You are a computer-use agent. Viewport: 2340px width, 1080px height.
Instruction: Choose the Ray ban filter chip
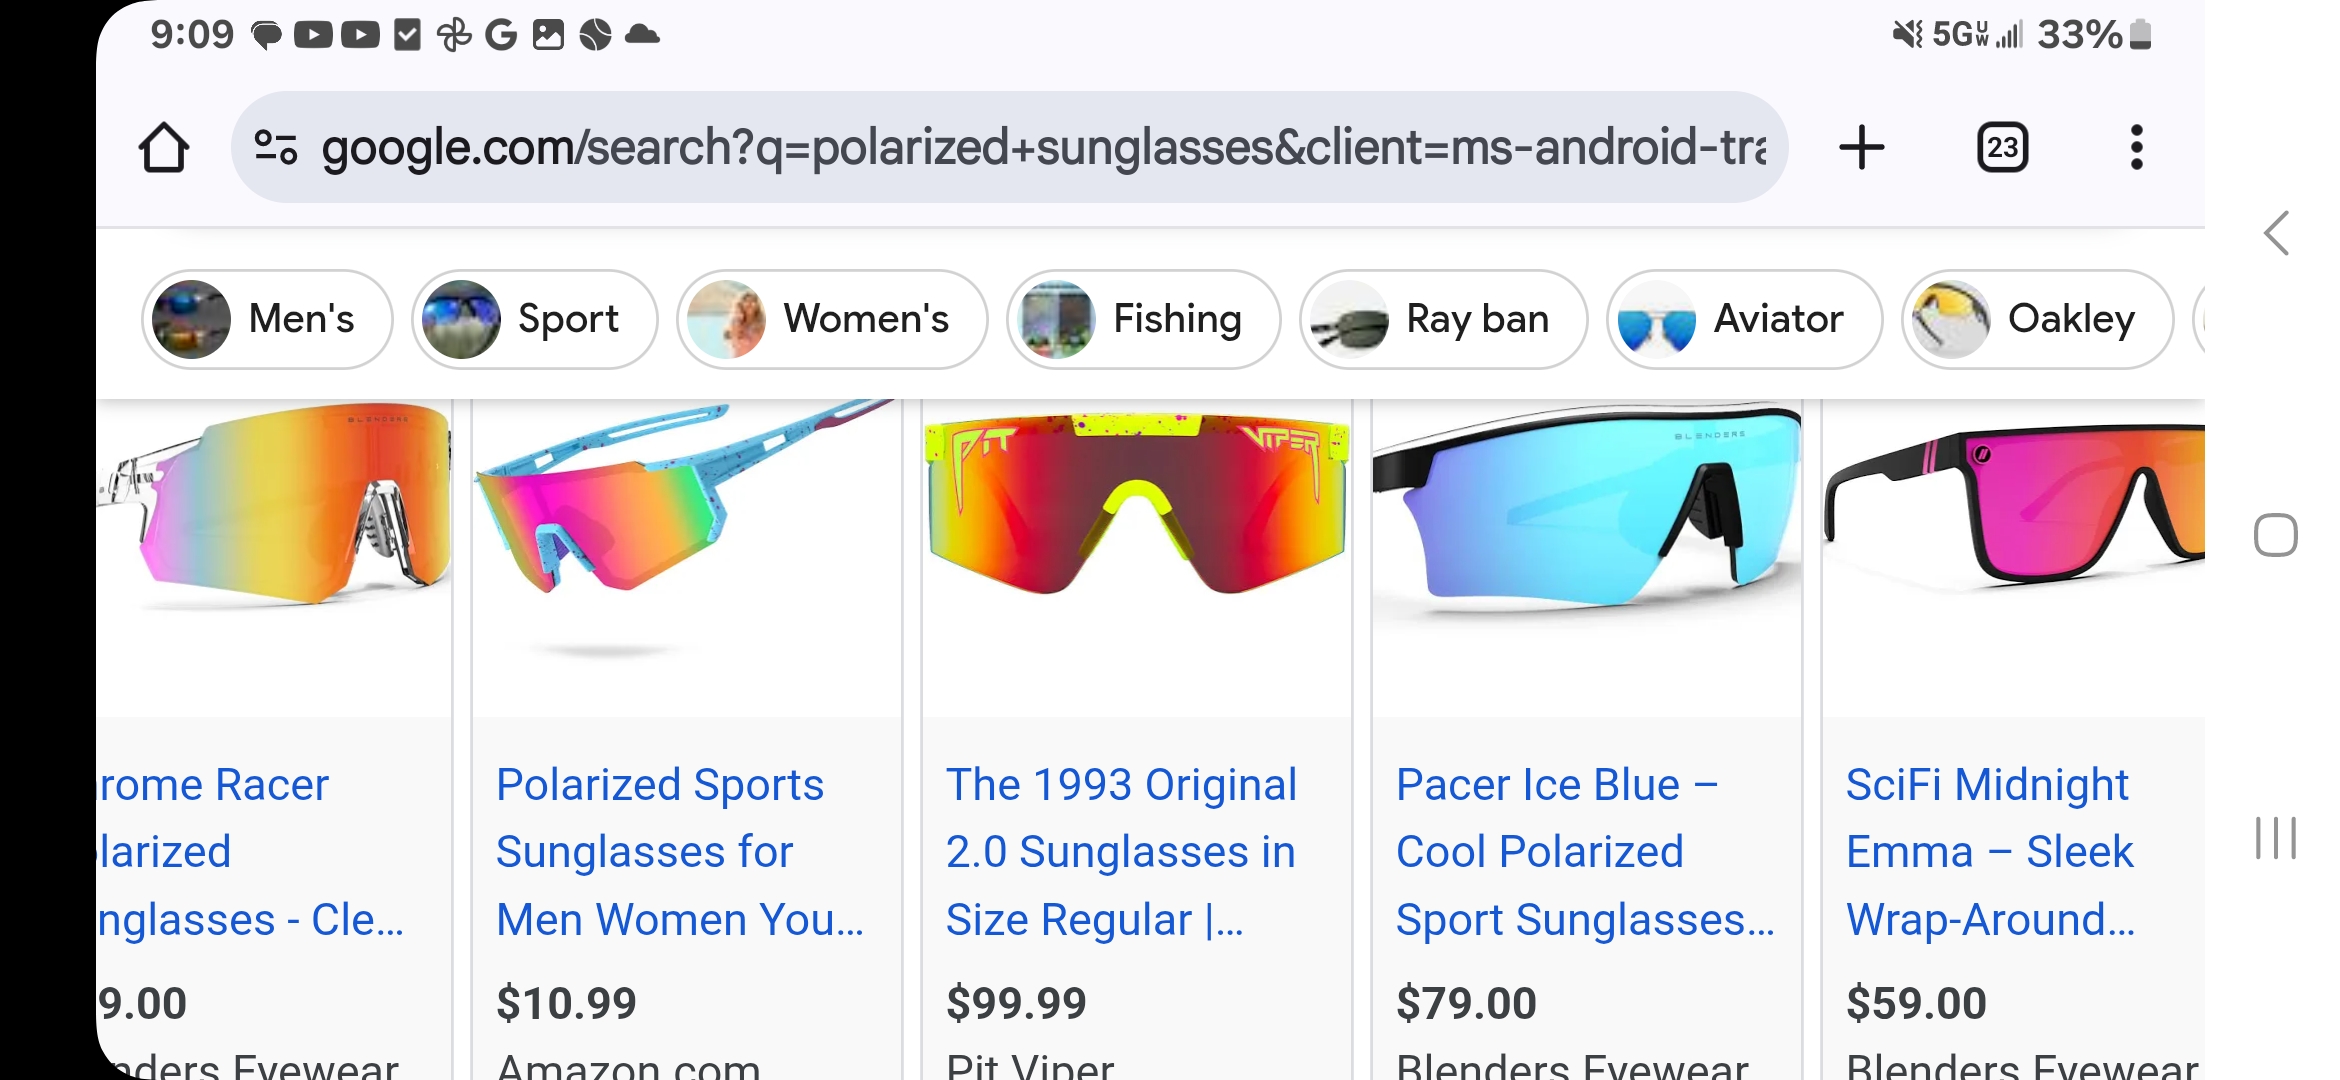pos(1443,319)
